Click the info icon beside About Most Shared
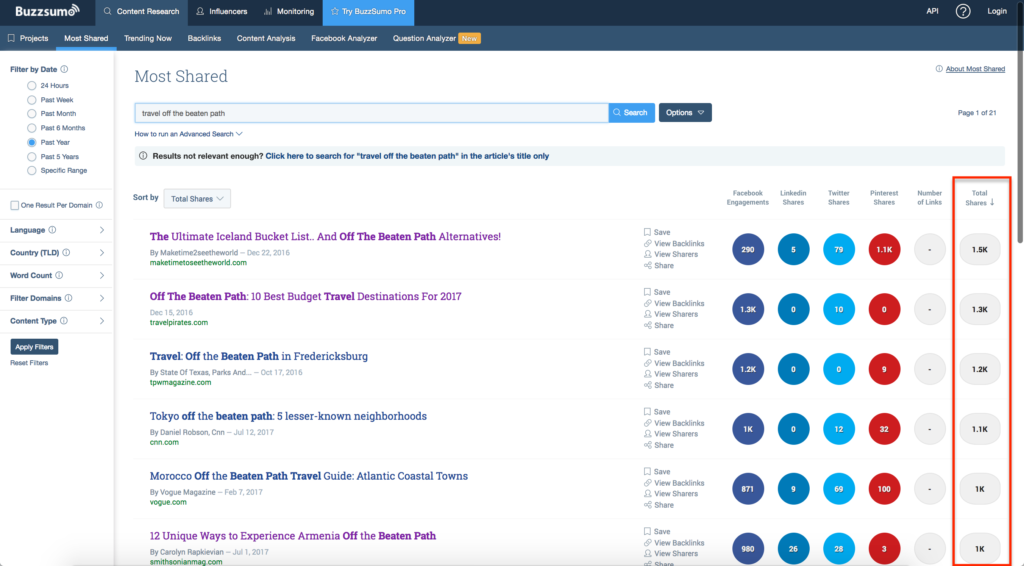This screenshot has height=566, width=1024. pyautogui.click(x=939, y=69)
